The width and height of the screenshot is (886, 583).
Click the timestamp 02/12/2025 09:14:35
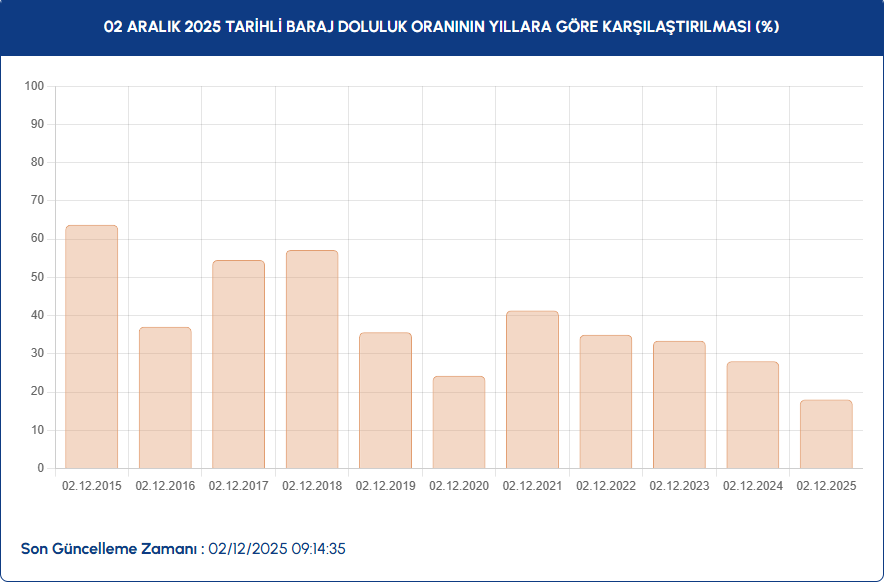277,549
